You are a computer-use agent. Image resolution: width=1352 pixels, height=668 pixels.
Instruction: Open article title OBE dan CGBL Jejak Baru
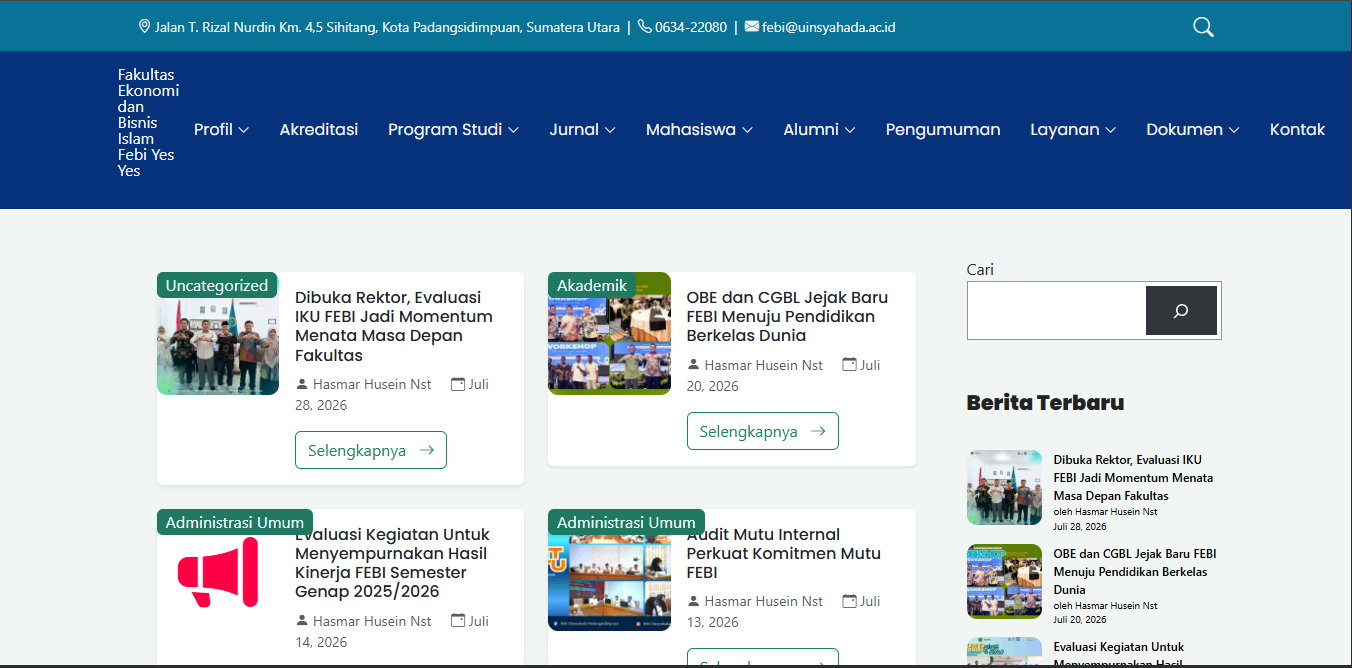pyautogui.click(x=787, y=316)
